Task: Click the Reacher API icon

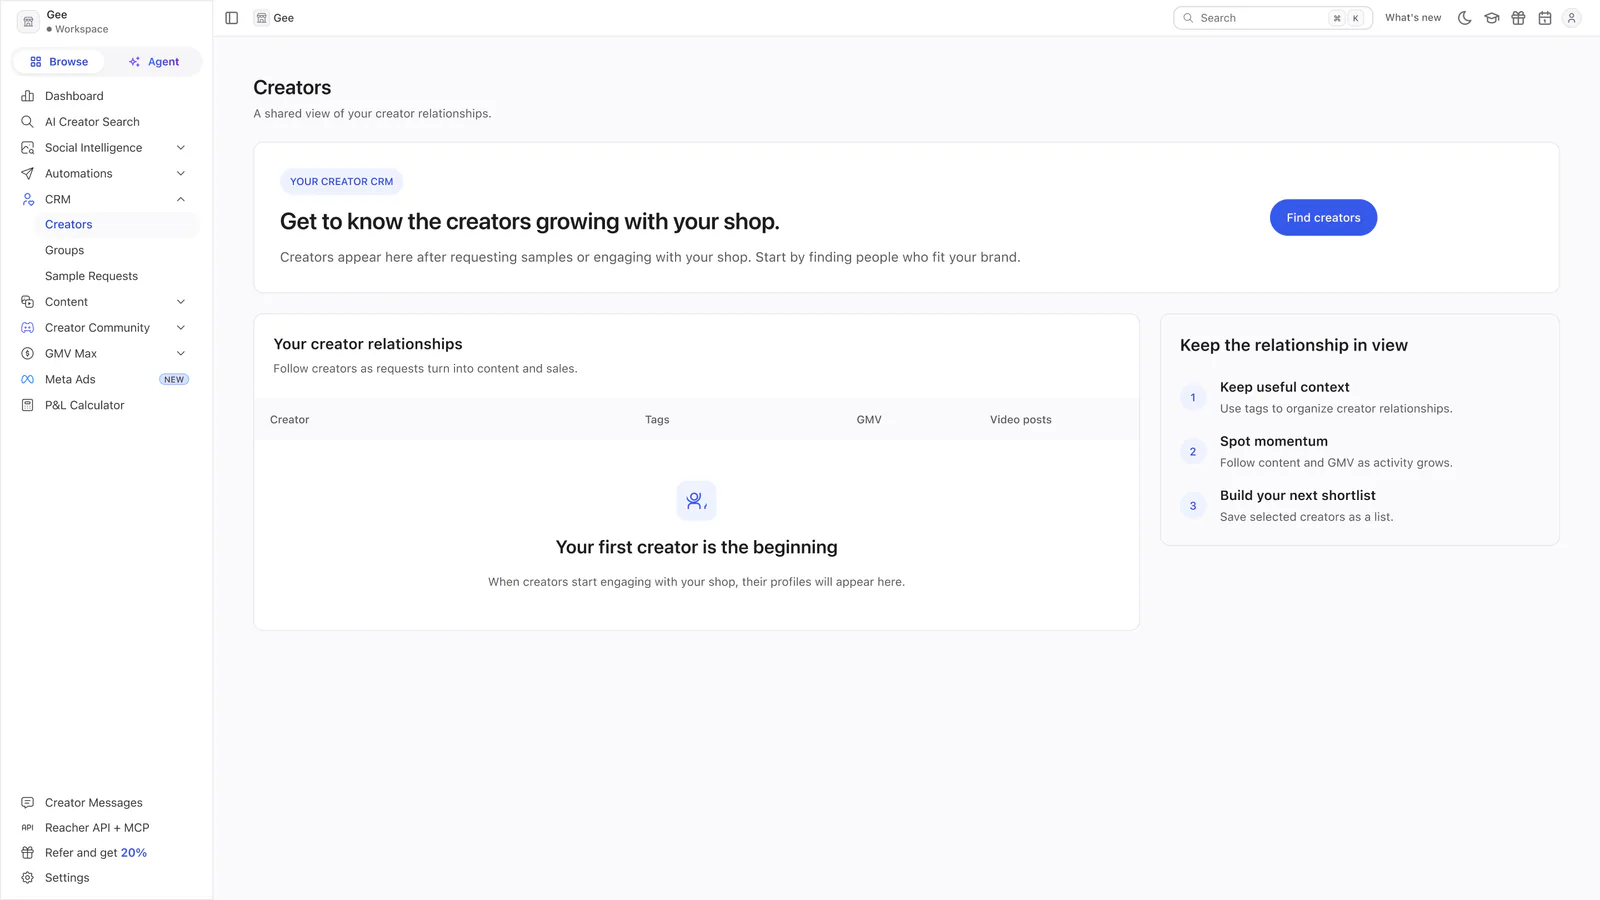Action: [x=28, y=828]
